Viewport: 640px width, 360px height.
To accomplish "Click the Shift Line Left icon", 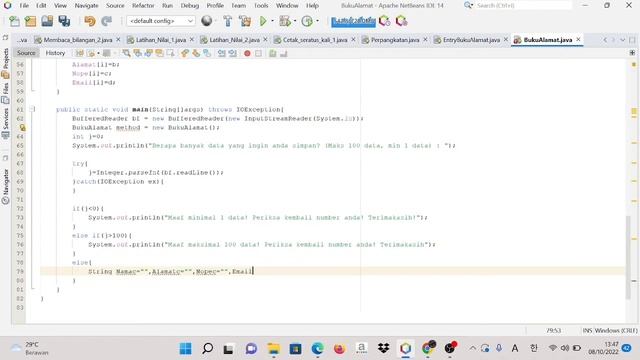I will tap(222, 53).
